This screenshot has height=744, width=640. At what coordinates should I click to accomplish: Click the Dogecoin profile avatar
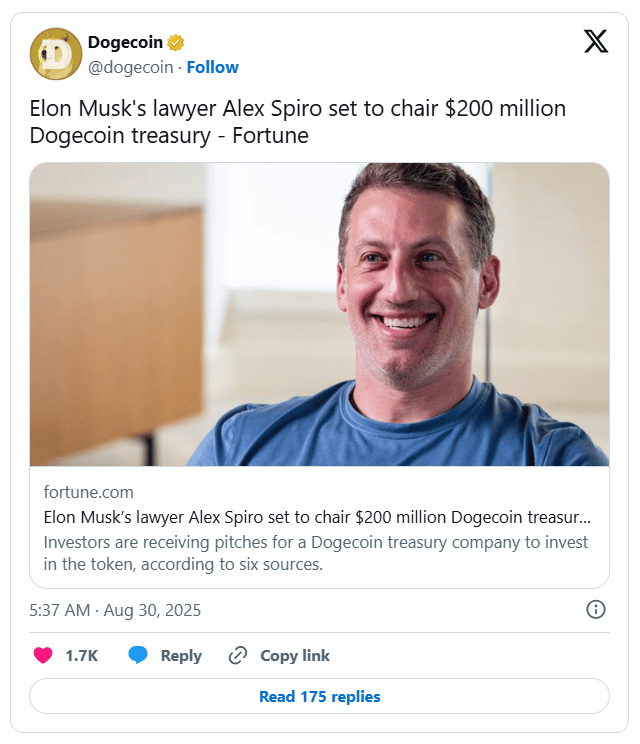pyautogui.click(x=56, y=54)
